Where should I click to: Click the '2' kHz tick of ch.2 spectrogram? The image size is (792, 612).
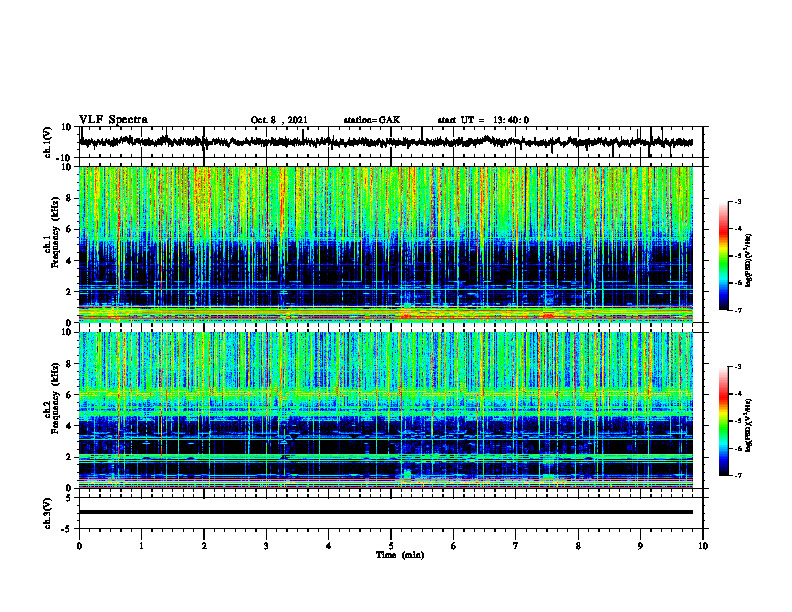coord(69,457)
